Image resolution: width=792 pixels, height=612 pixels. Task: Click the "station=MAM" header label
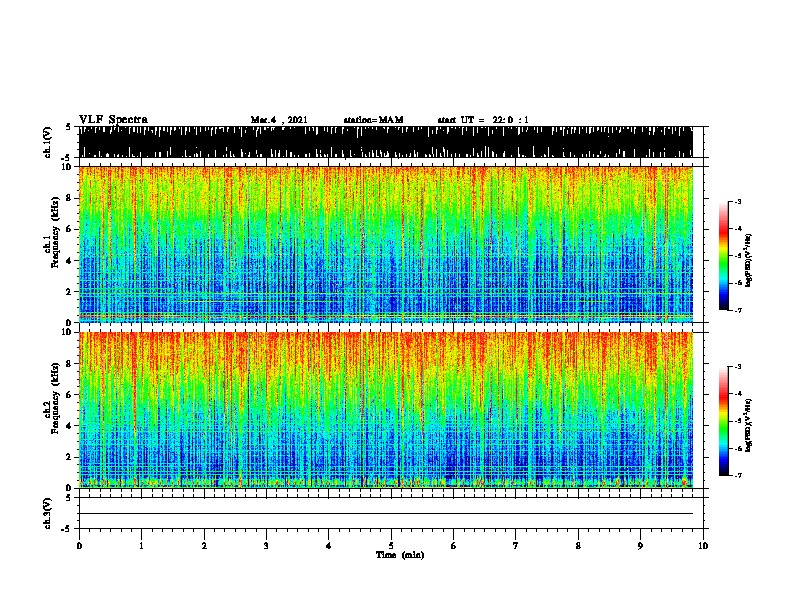[x=373, y=120]
